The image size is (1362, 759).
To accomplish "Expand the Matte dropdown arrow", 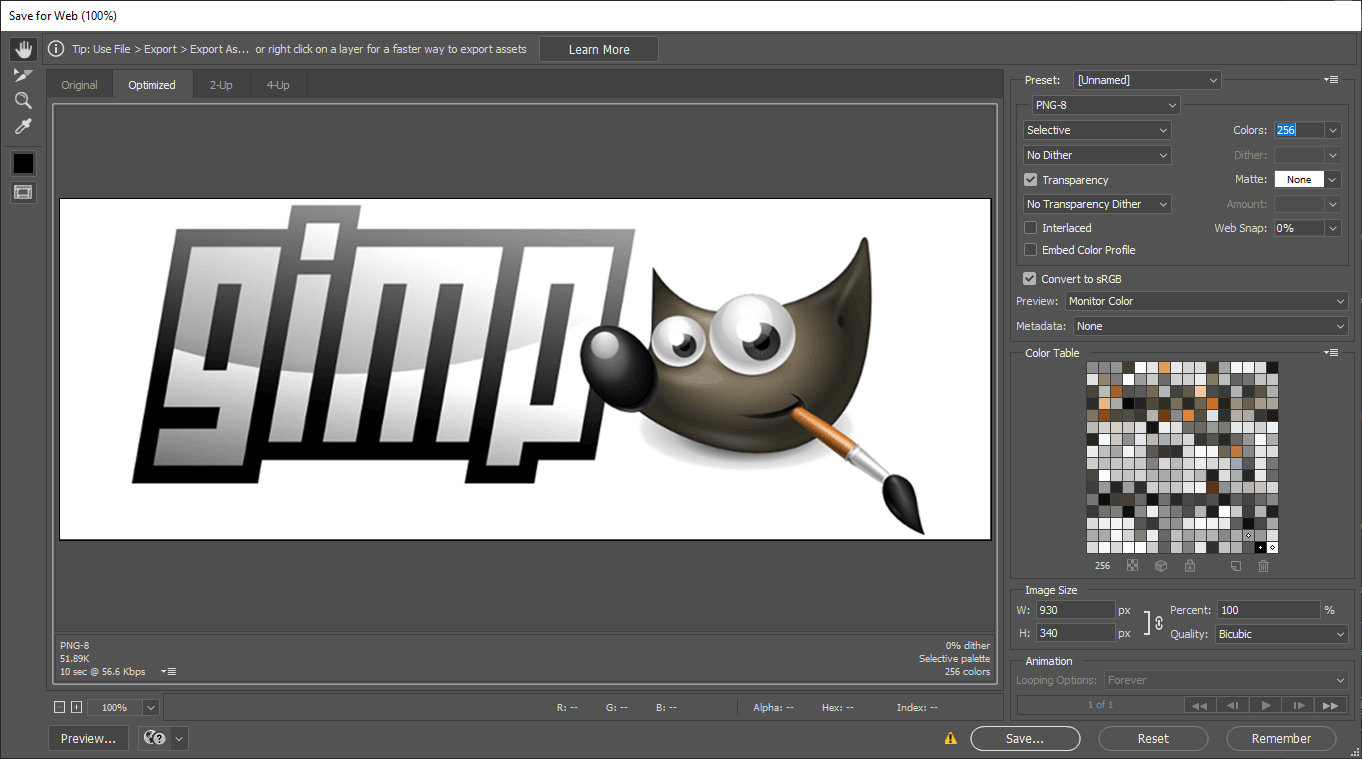I will pos(1332,179).
